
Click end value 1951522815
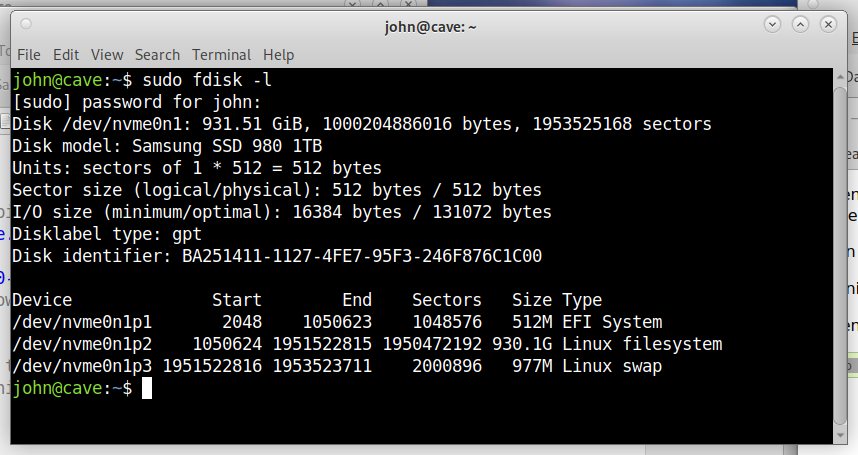pos(322,344)
